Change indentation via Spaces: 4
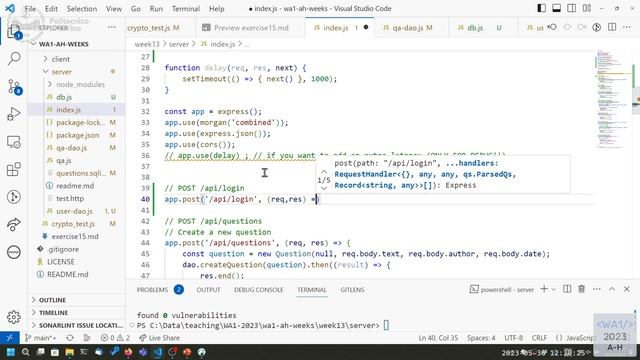 [x=481, y=338]
